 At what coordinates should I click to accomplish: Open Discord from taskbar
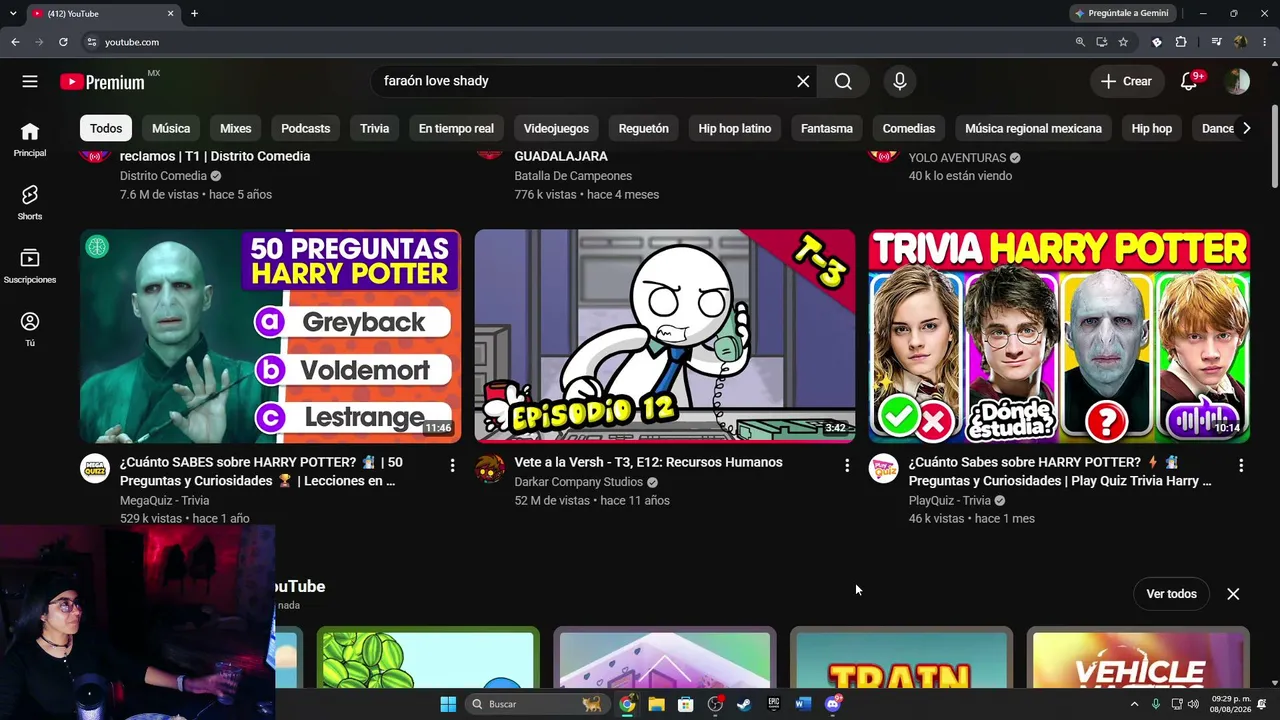pyautogui.click(x=832, y=704)
